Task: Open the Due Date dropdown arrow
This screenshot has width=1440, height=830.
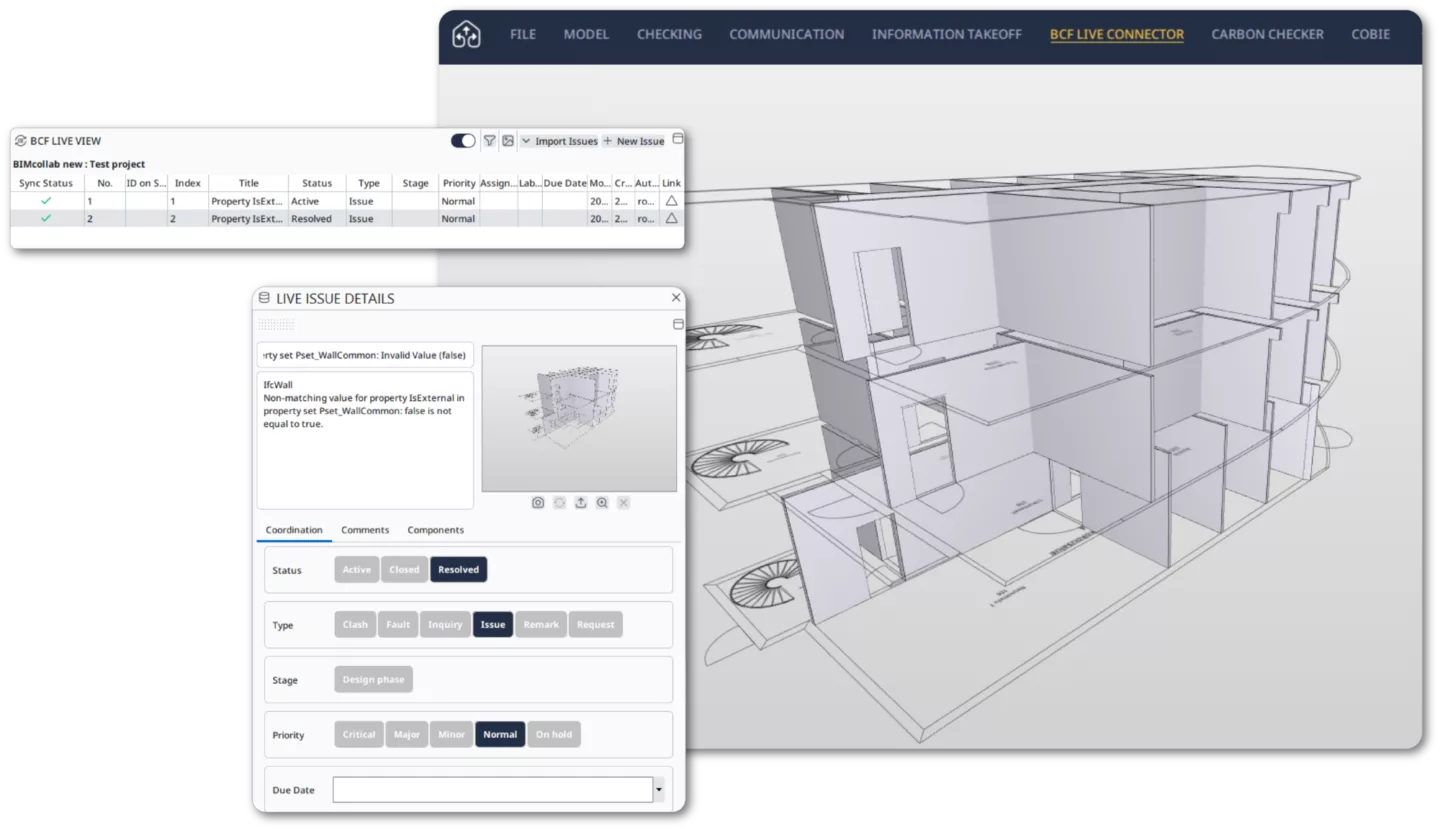Action: (658, 790)
